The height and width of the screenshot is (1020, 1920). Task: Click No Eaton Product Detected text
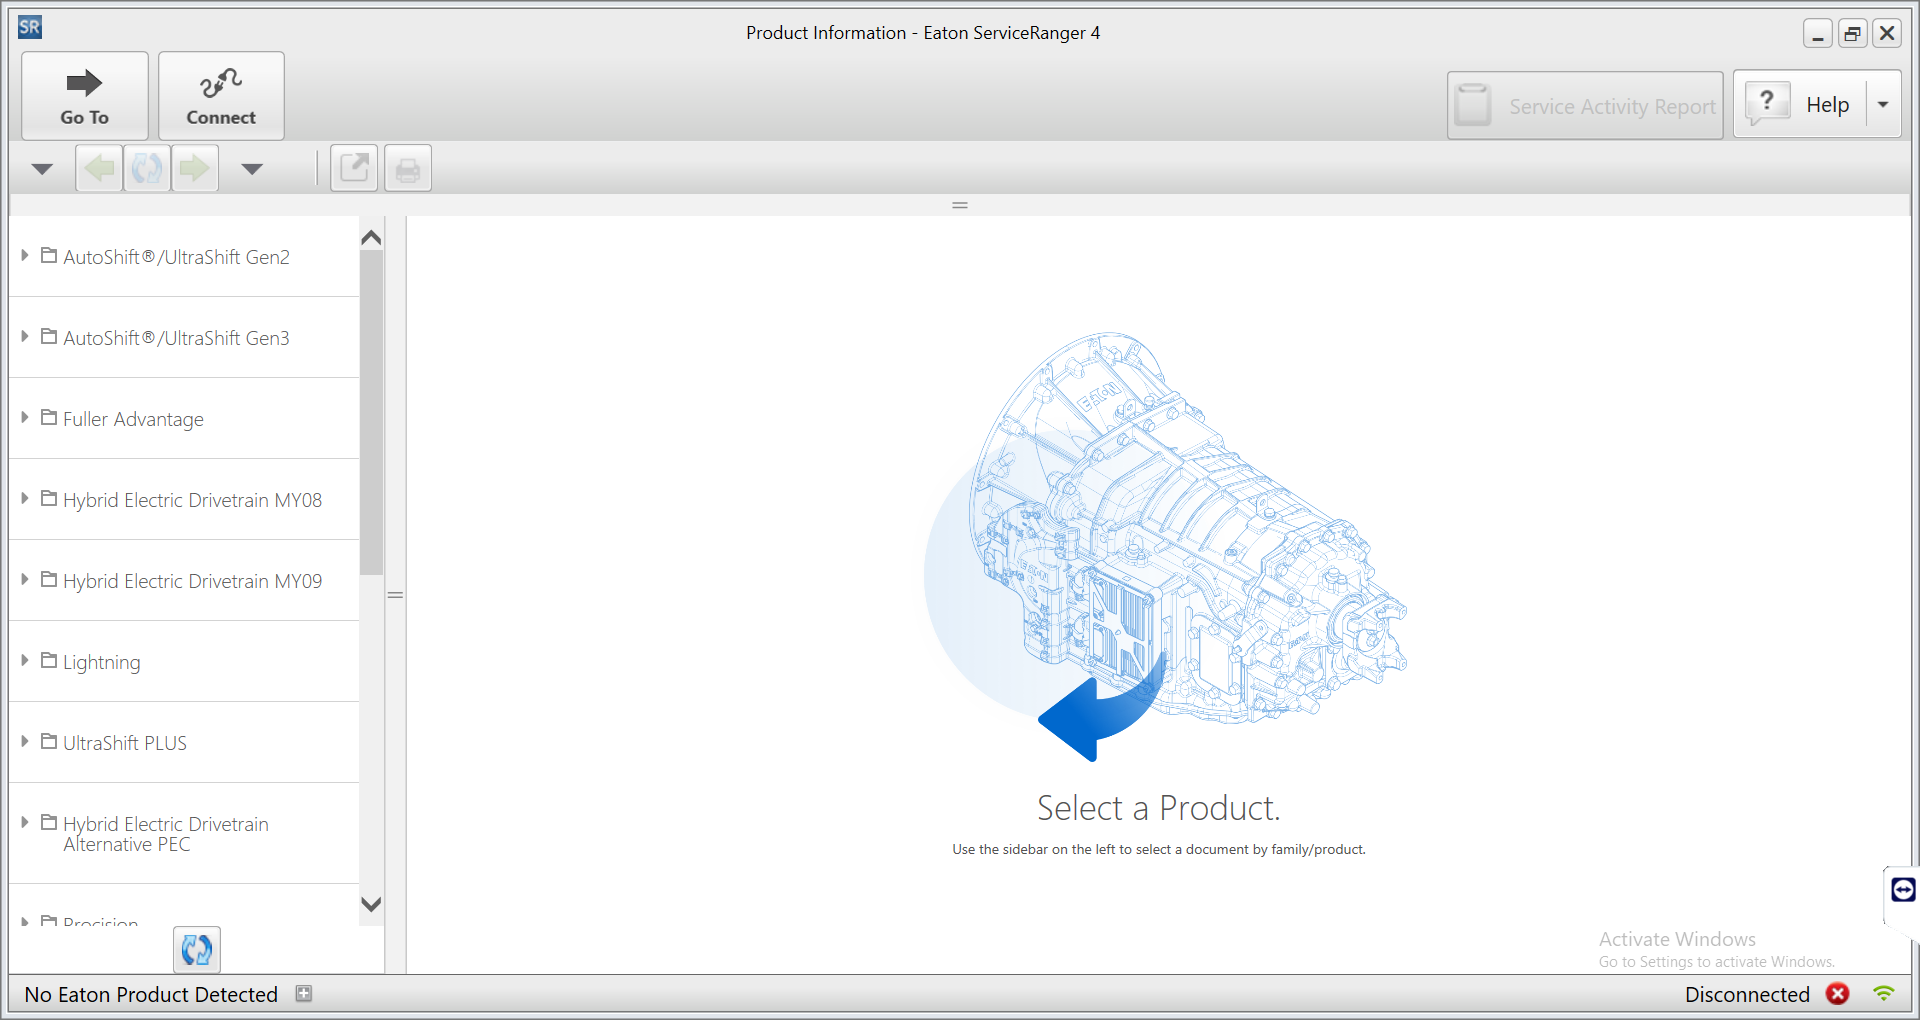(151, 994)
